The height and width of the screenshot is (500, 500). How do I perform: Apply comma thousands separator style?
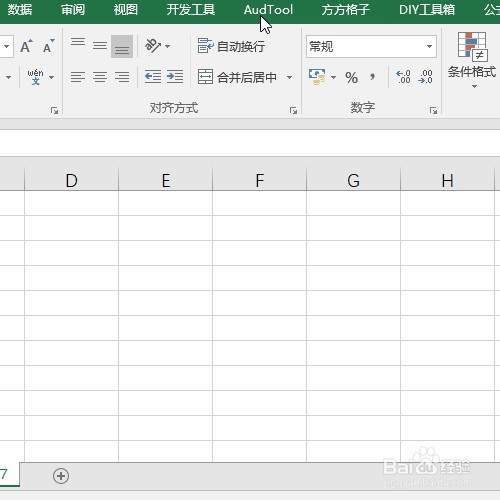pyautogui.click(x=372, y=77)
